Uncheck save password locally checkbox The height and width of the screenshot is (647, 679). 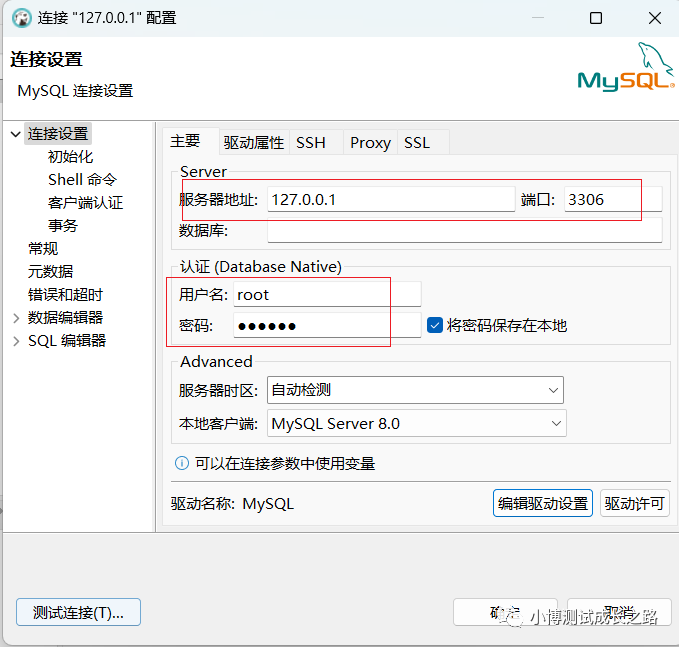pos(434,325)
